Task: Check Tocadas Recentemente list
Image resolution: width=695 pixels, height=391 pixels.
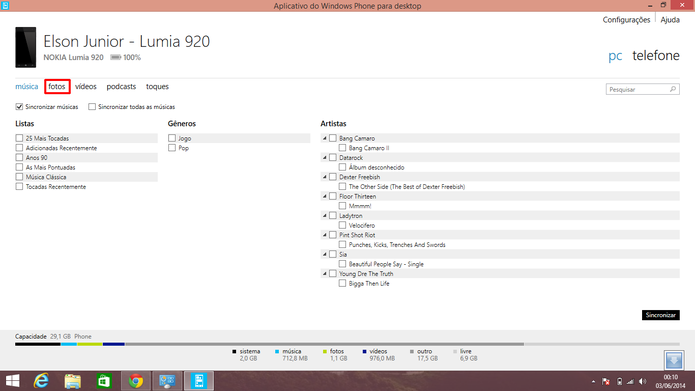Action: 19,187
